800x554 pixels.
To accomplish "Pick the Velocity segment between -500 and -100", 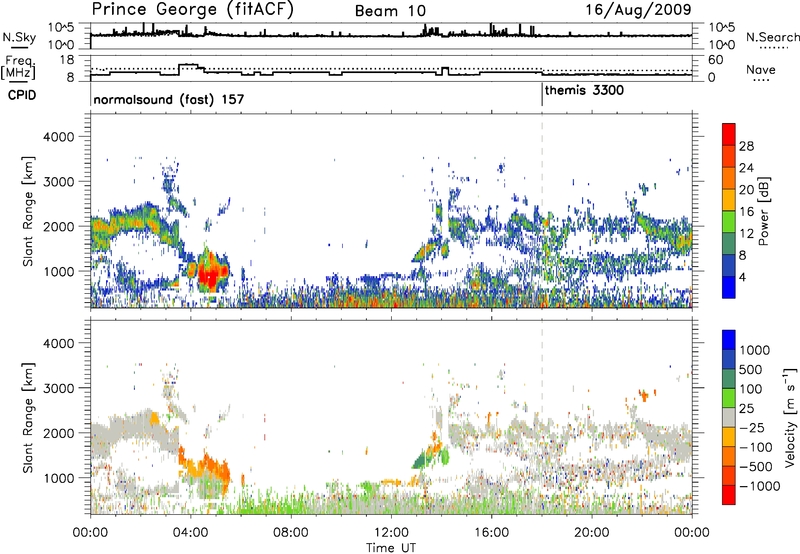I will [x=729, y=456].
